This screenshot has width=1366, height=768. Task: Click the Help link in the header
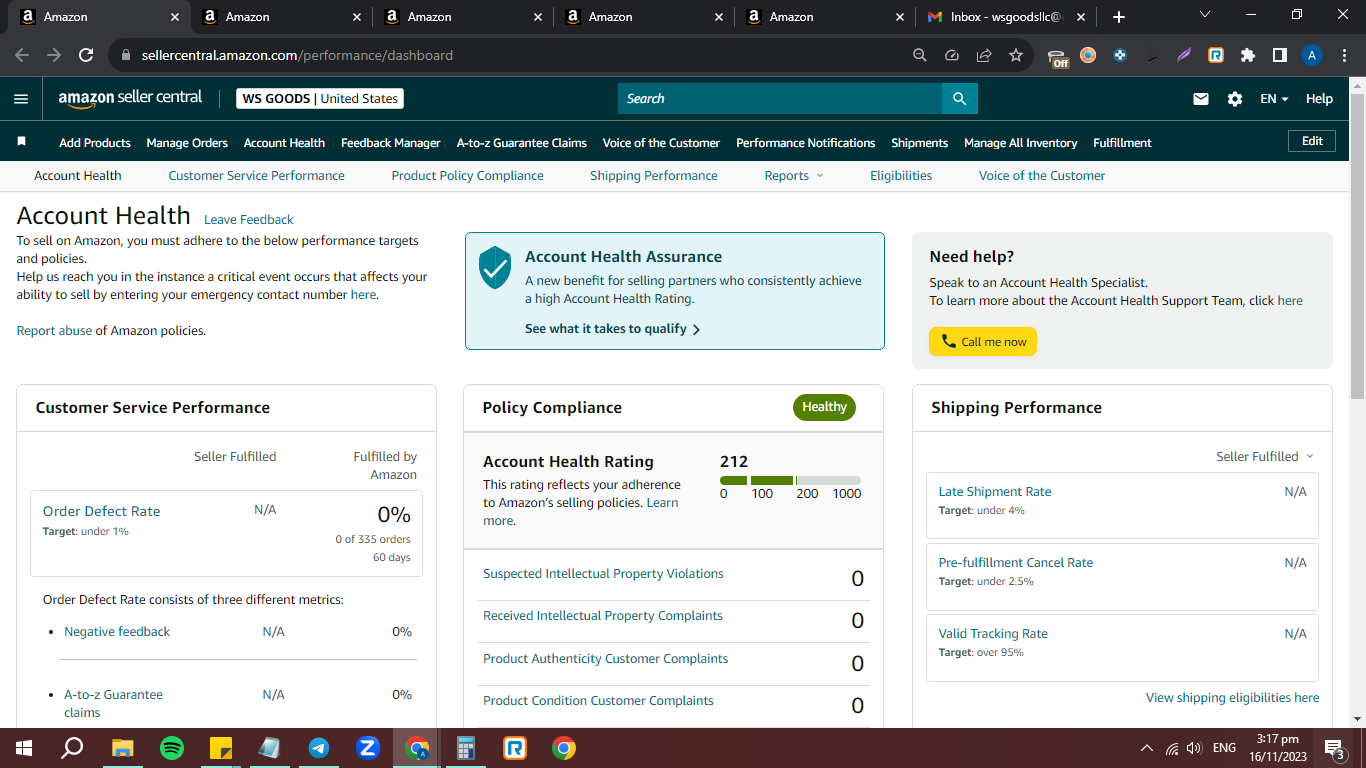click(1319, 99)
